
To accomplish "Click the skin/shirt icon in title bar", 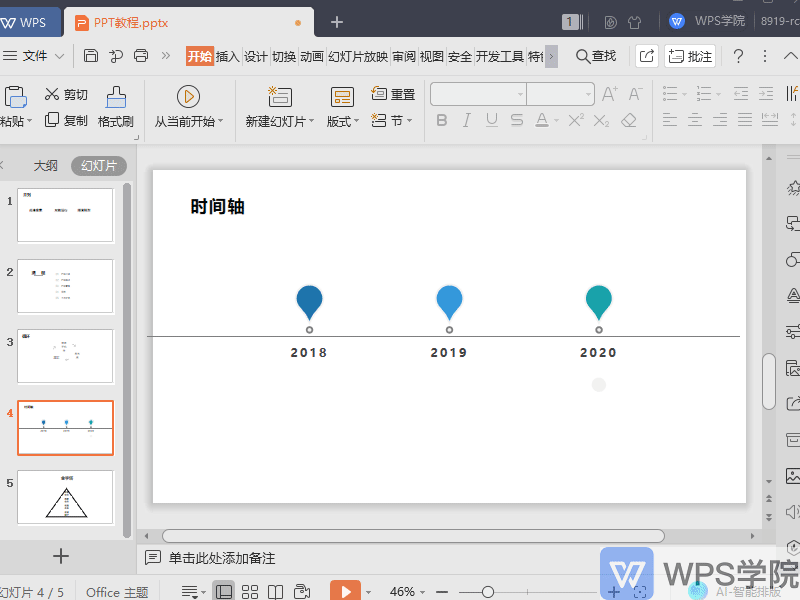I will pyautogui.click(x=634, y=22).
